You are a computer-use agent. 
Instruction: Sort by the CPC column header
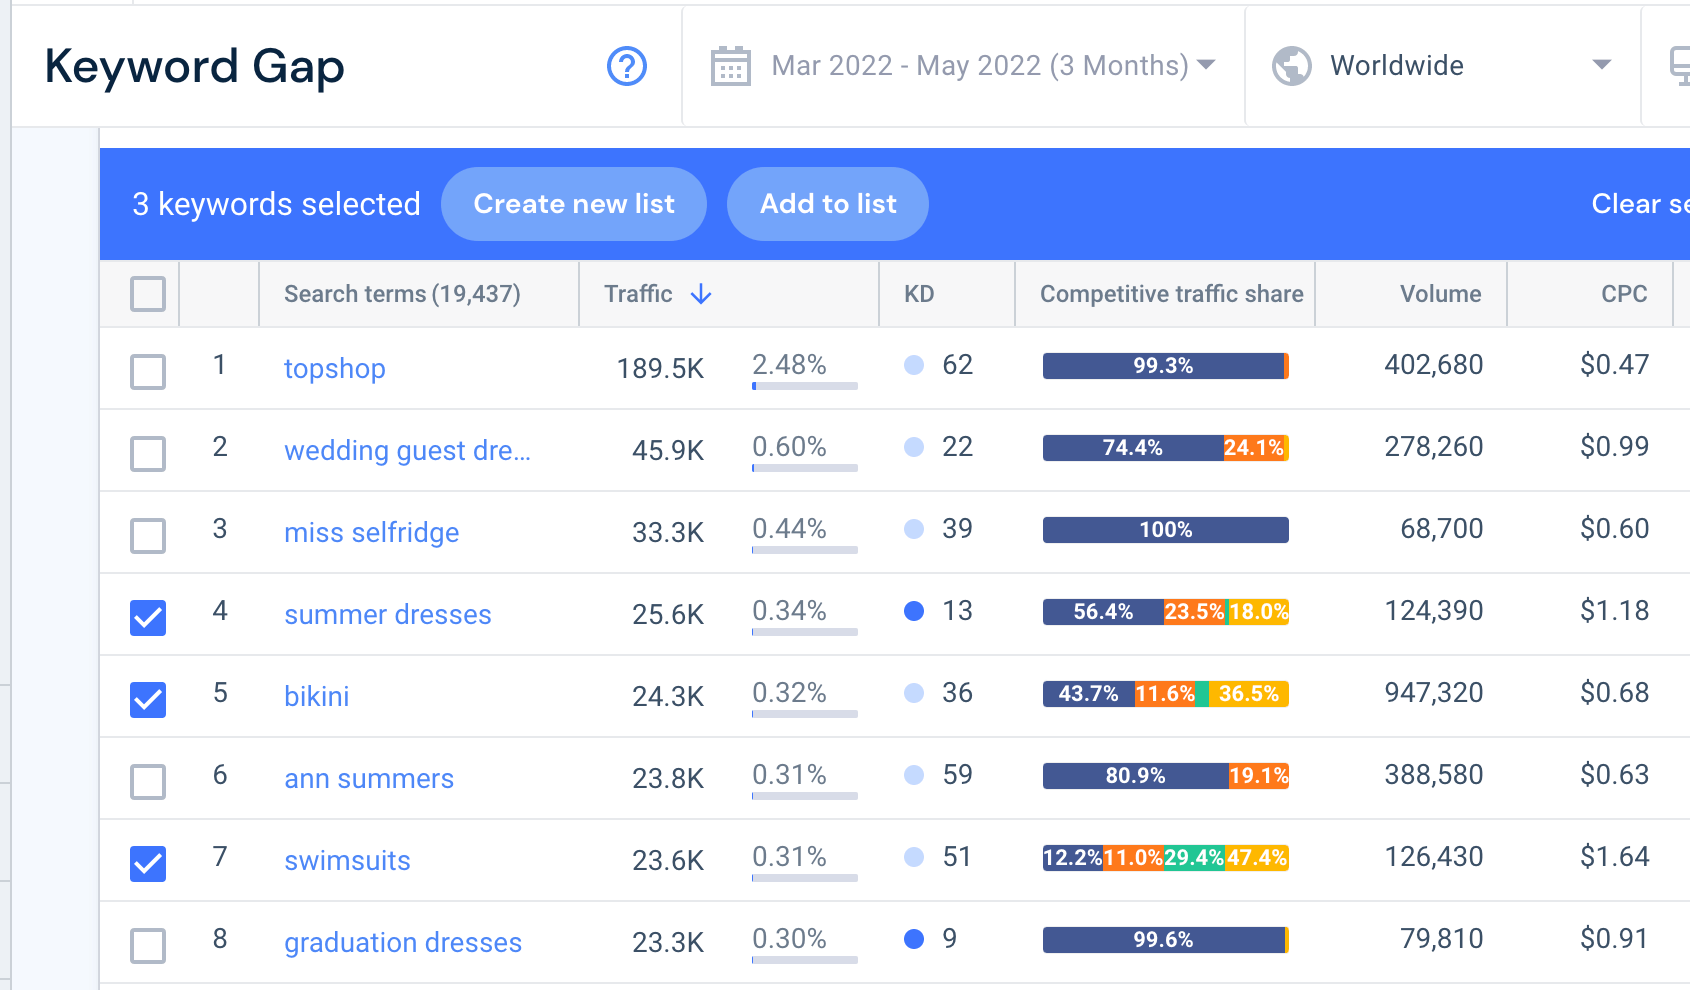tap(1624, 294)
